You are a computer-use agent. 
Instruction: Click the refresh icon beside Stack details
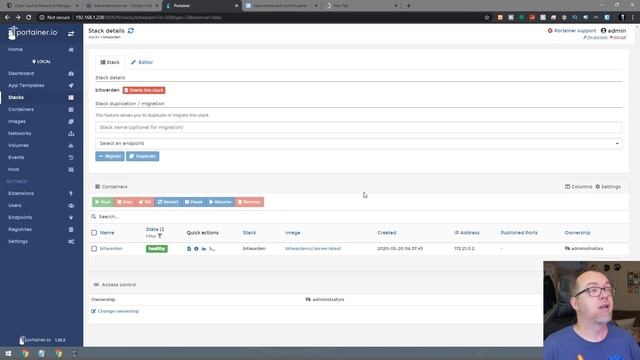click(x=131, y=31)
